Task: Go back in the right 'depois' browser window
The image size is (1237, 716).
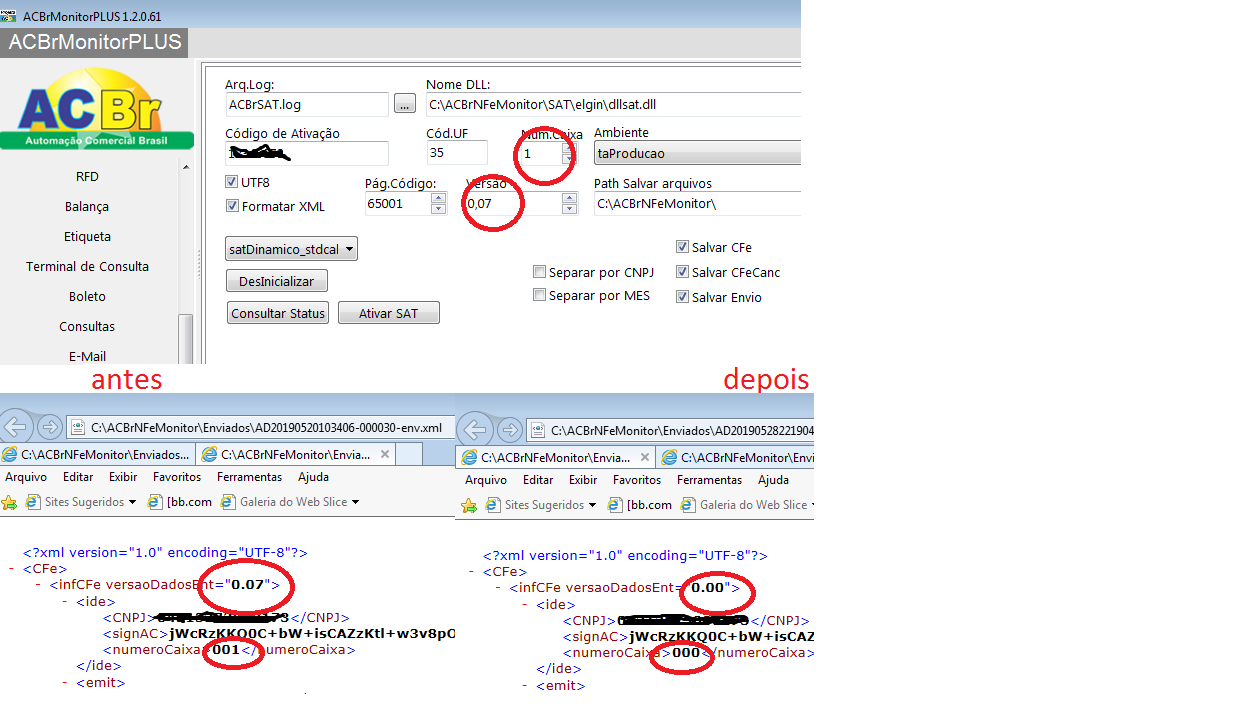Action: tap(475, 430)
